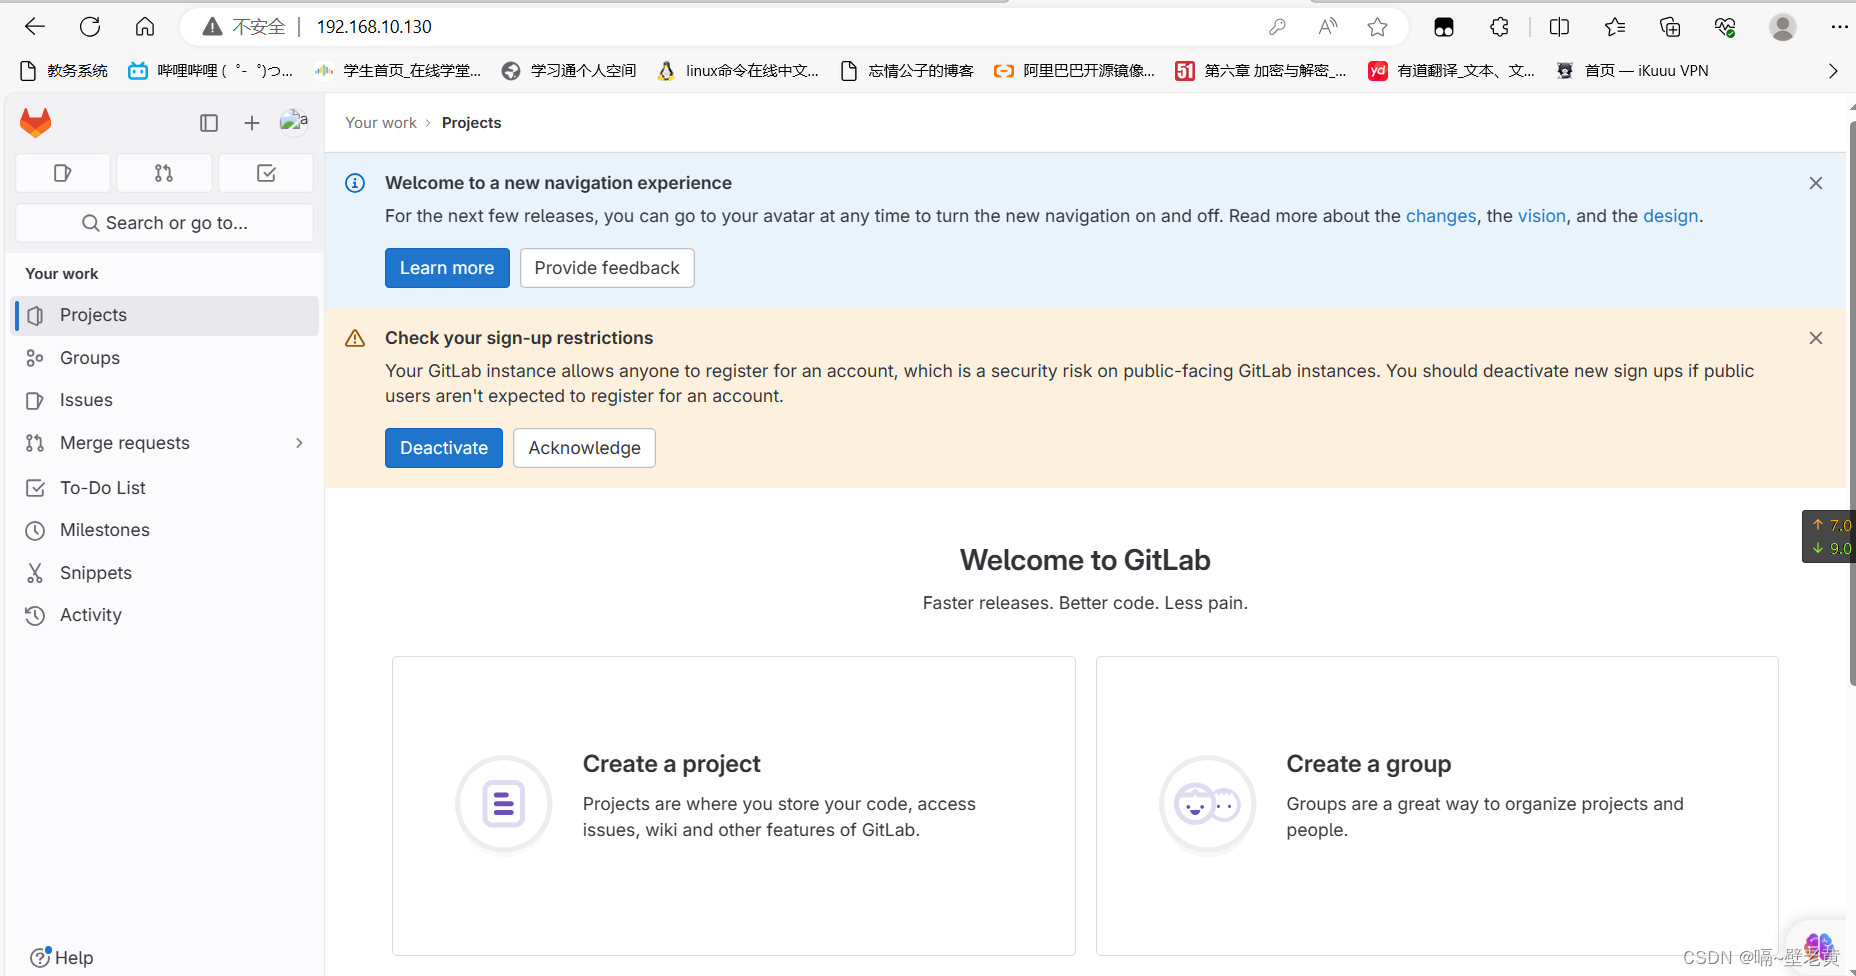Open assigned issues shortcut icon
1856x976 pixels.
pyautogui.click(x=63, y=173)
